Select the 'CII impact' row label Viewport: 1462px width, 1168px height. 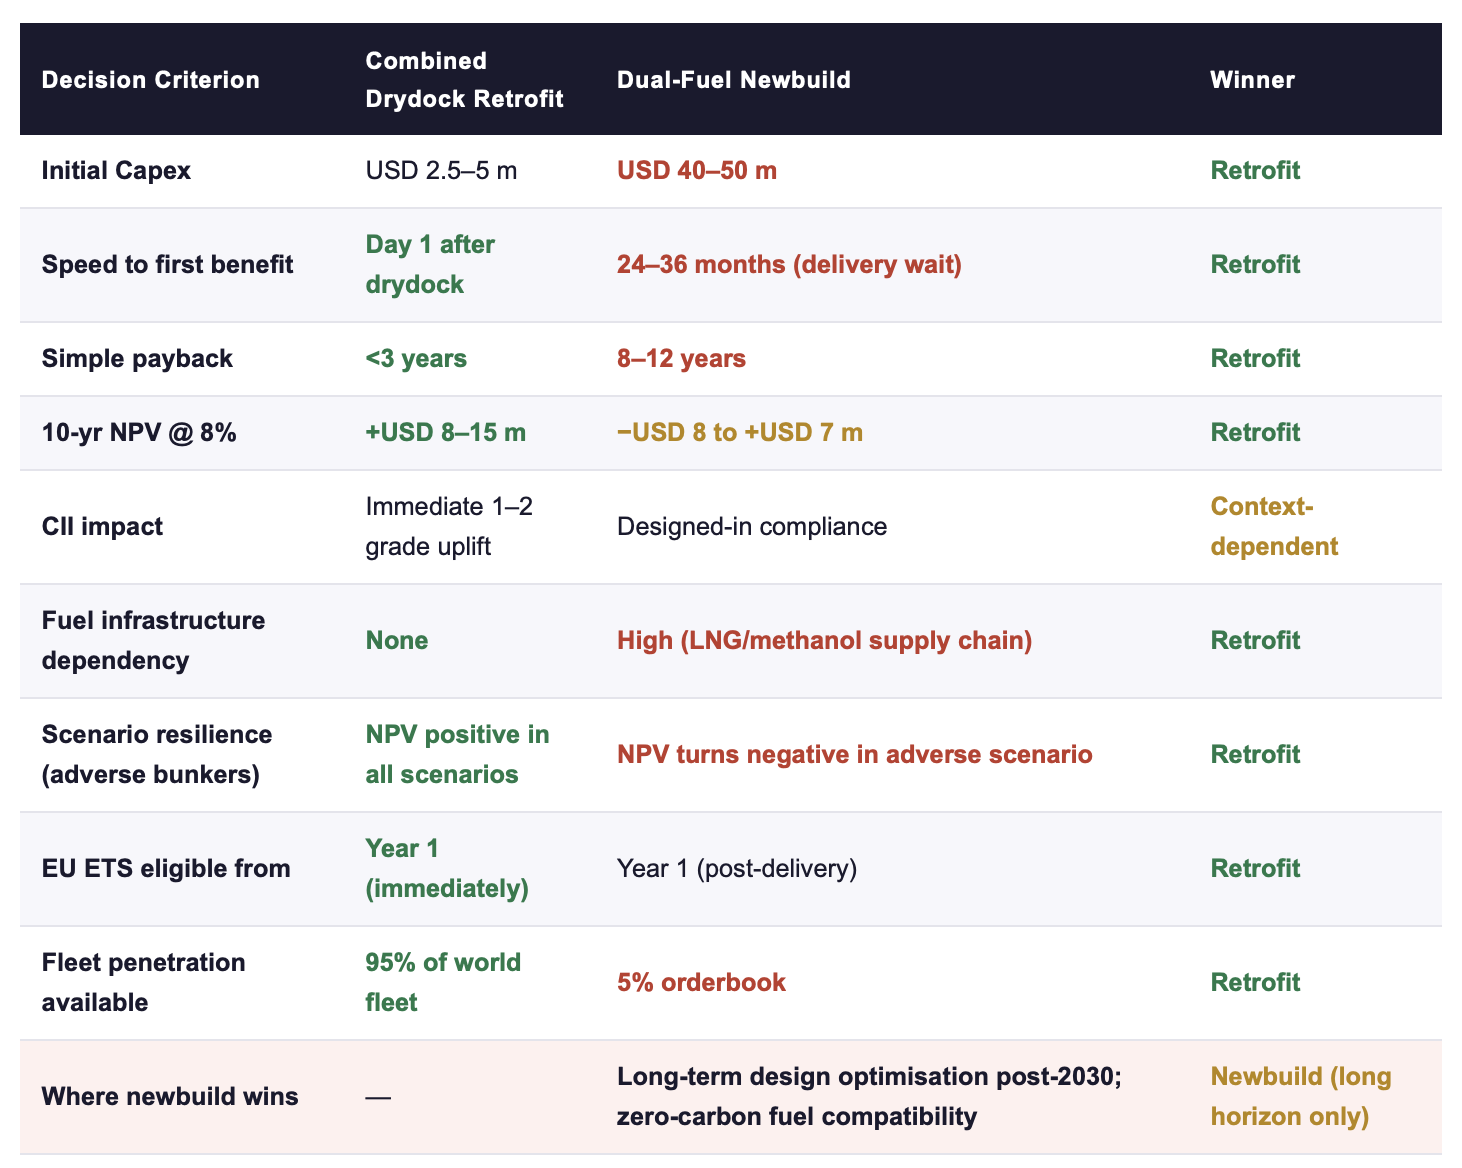point(102,526)
